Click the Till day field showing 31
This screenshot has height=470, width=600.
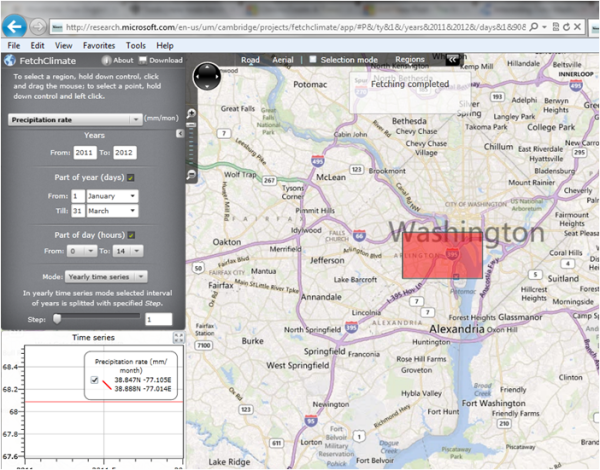78,211
